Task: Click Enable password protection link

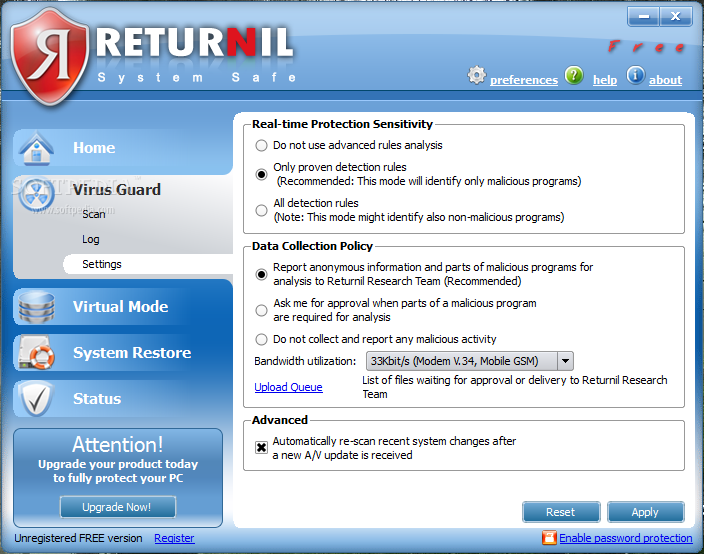Action: [625, 538]
